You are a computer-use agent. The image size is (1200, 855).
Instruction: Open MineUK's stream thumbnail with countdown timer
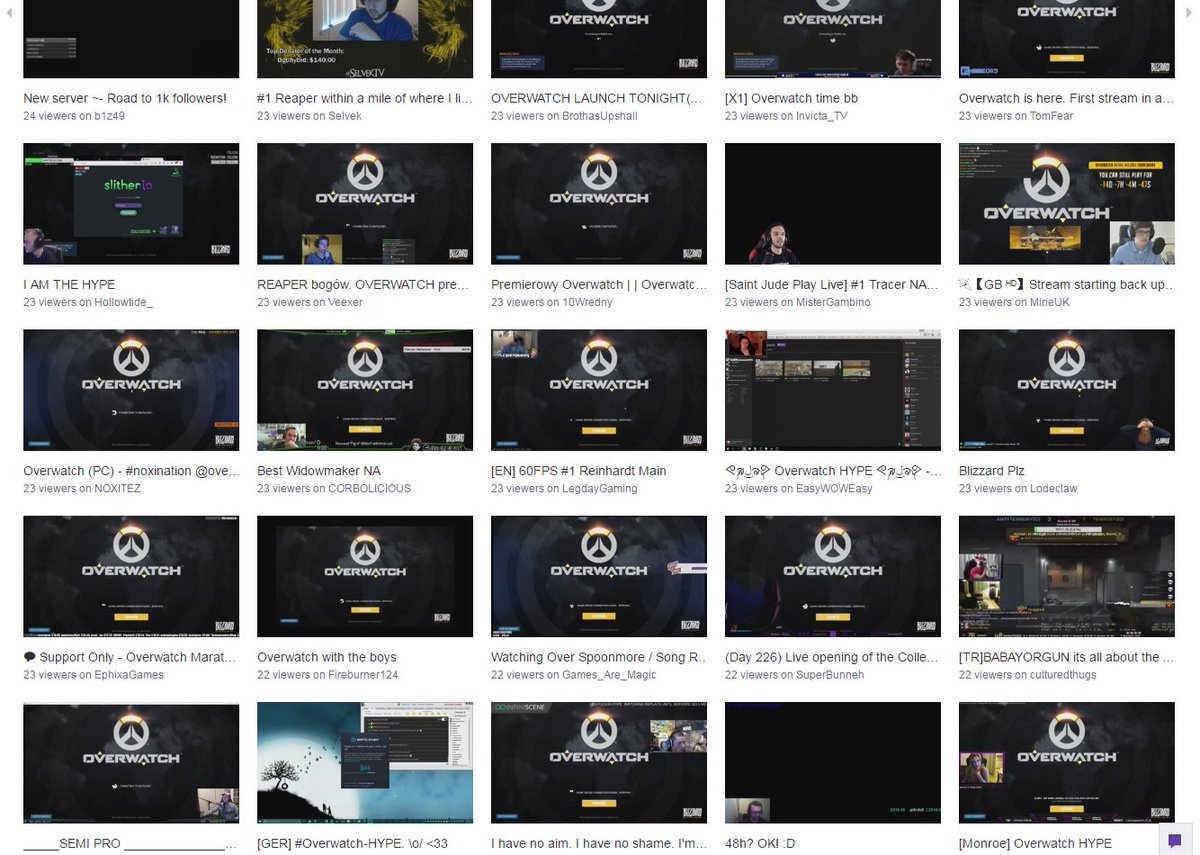(1067, 204)
